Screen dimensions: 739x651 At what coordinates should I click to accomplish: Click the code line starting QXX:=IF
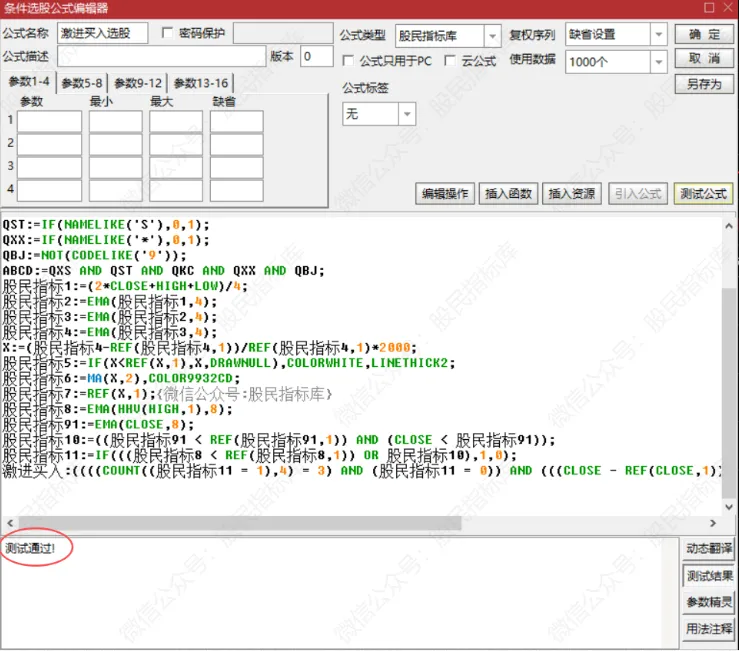pyautogui.click(x=106, y=240)
